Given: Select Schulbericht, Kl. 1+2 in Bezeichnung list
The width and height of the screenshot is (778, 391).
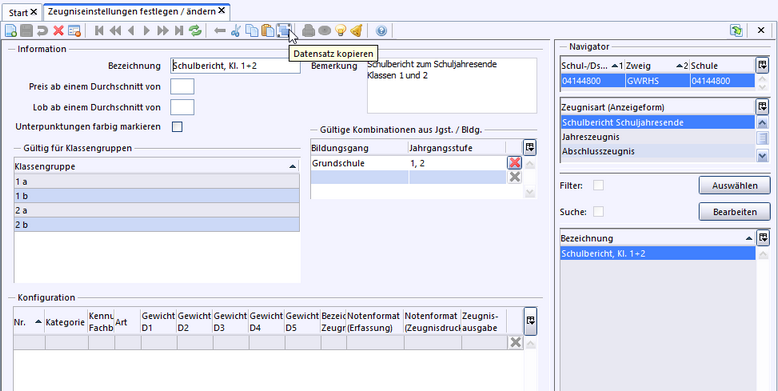Looking at the screenshot, I should tap(657, 254).
